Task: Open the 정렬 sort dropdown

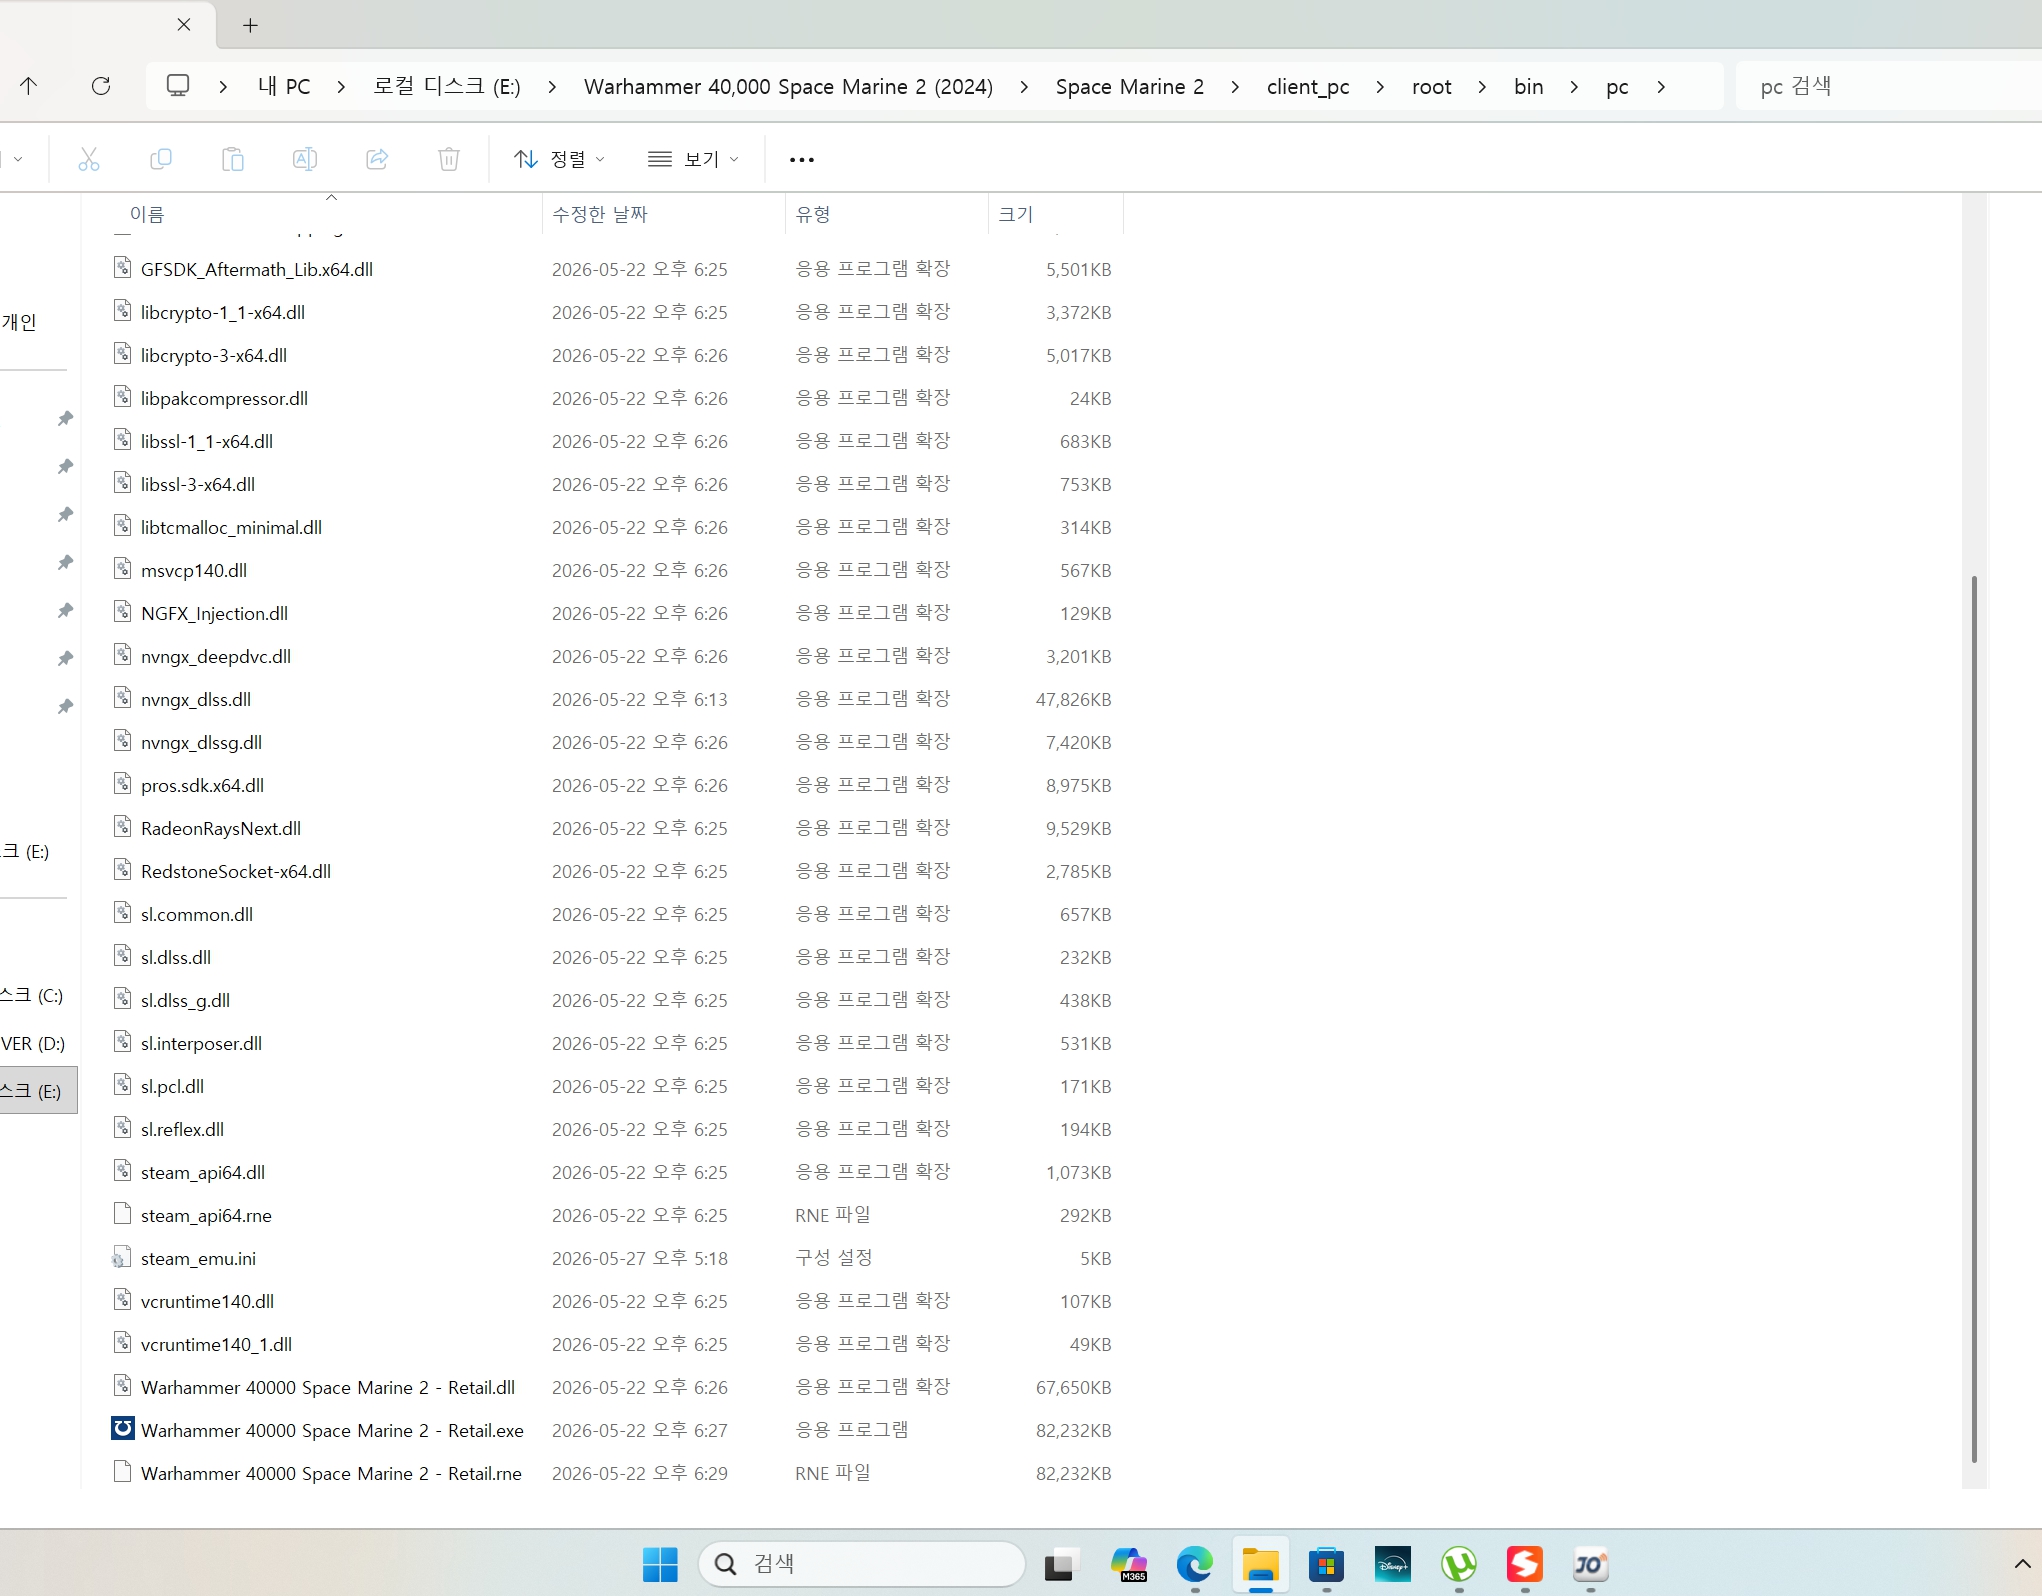Action: click(x=560, y=159)
